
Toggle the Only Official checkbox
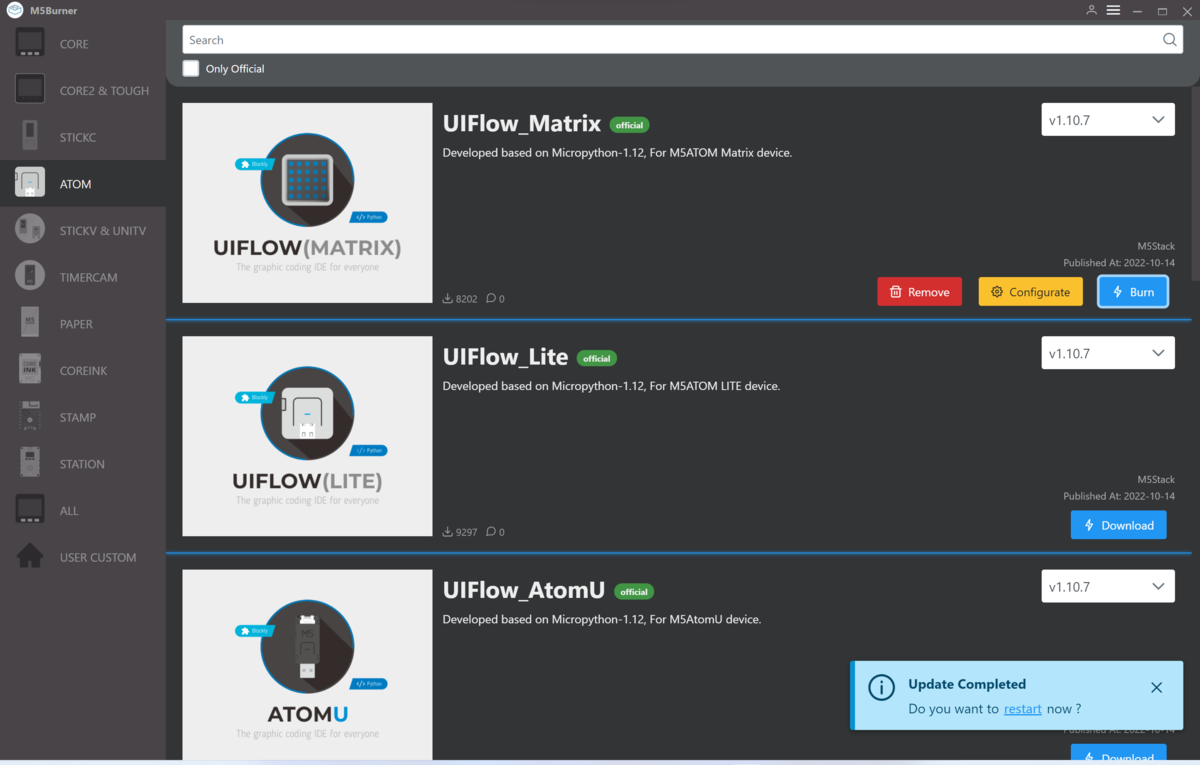coord(191,68)
